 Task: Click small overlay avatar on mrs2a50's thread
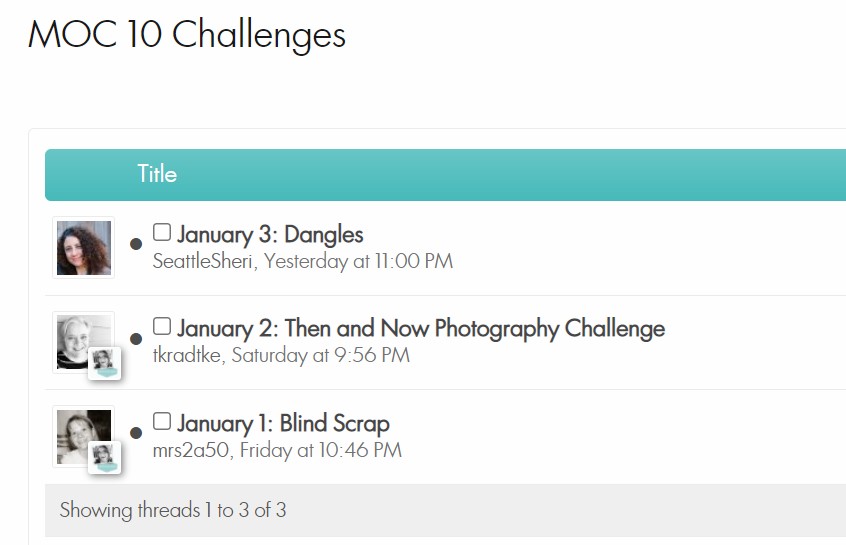tap(105, 457)
